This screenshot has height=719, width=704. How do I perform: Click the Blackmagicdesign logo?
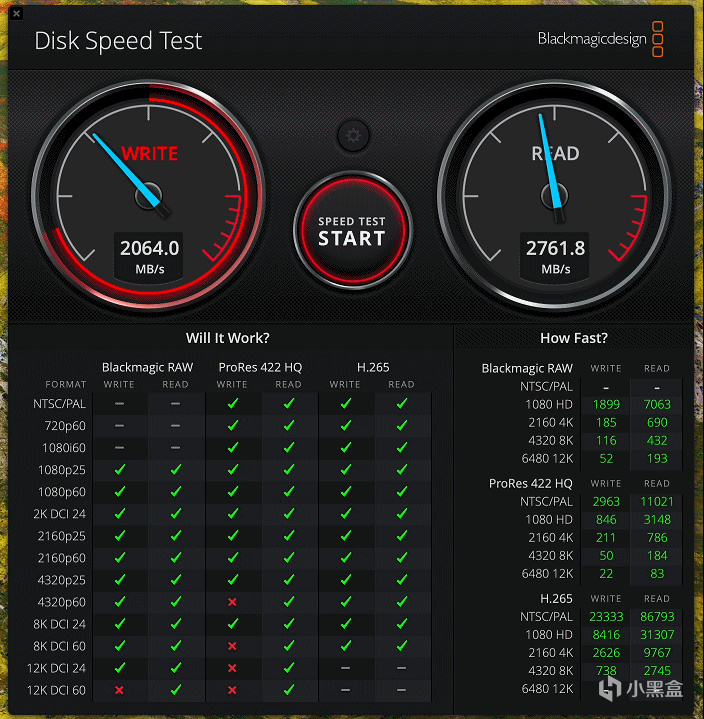point(600,39)
